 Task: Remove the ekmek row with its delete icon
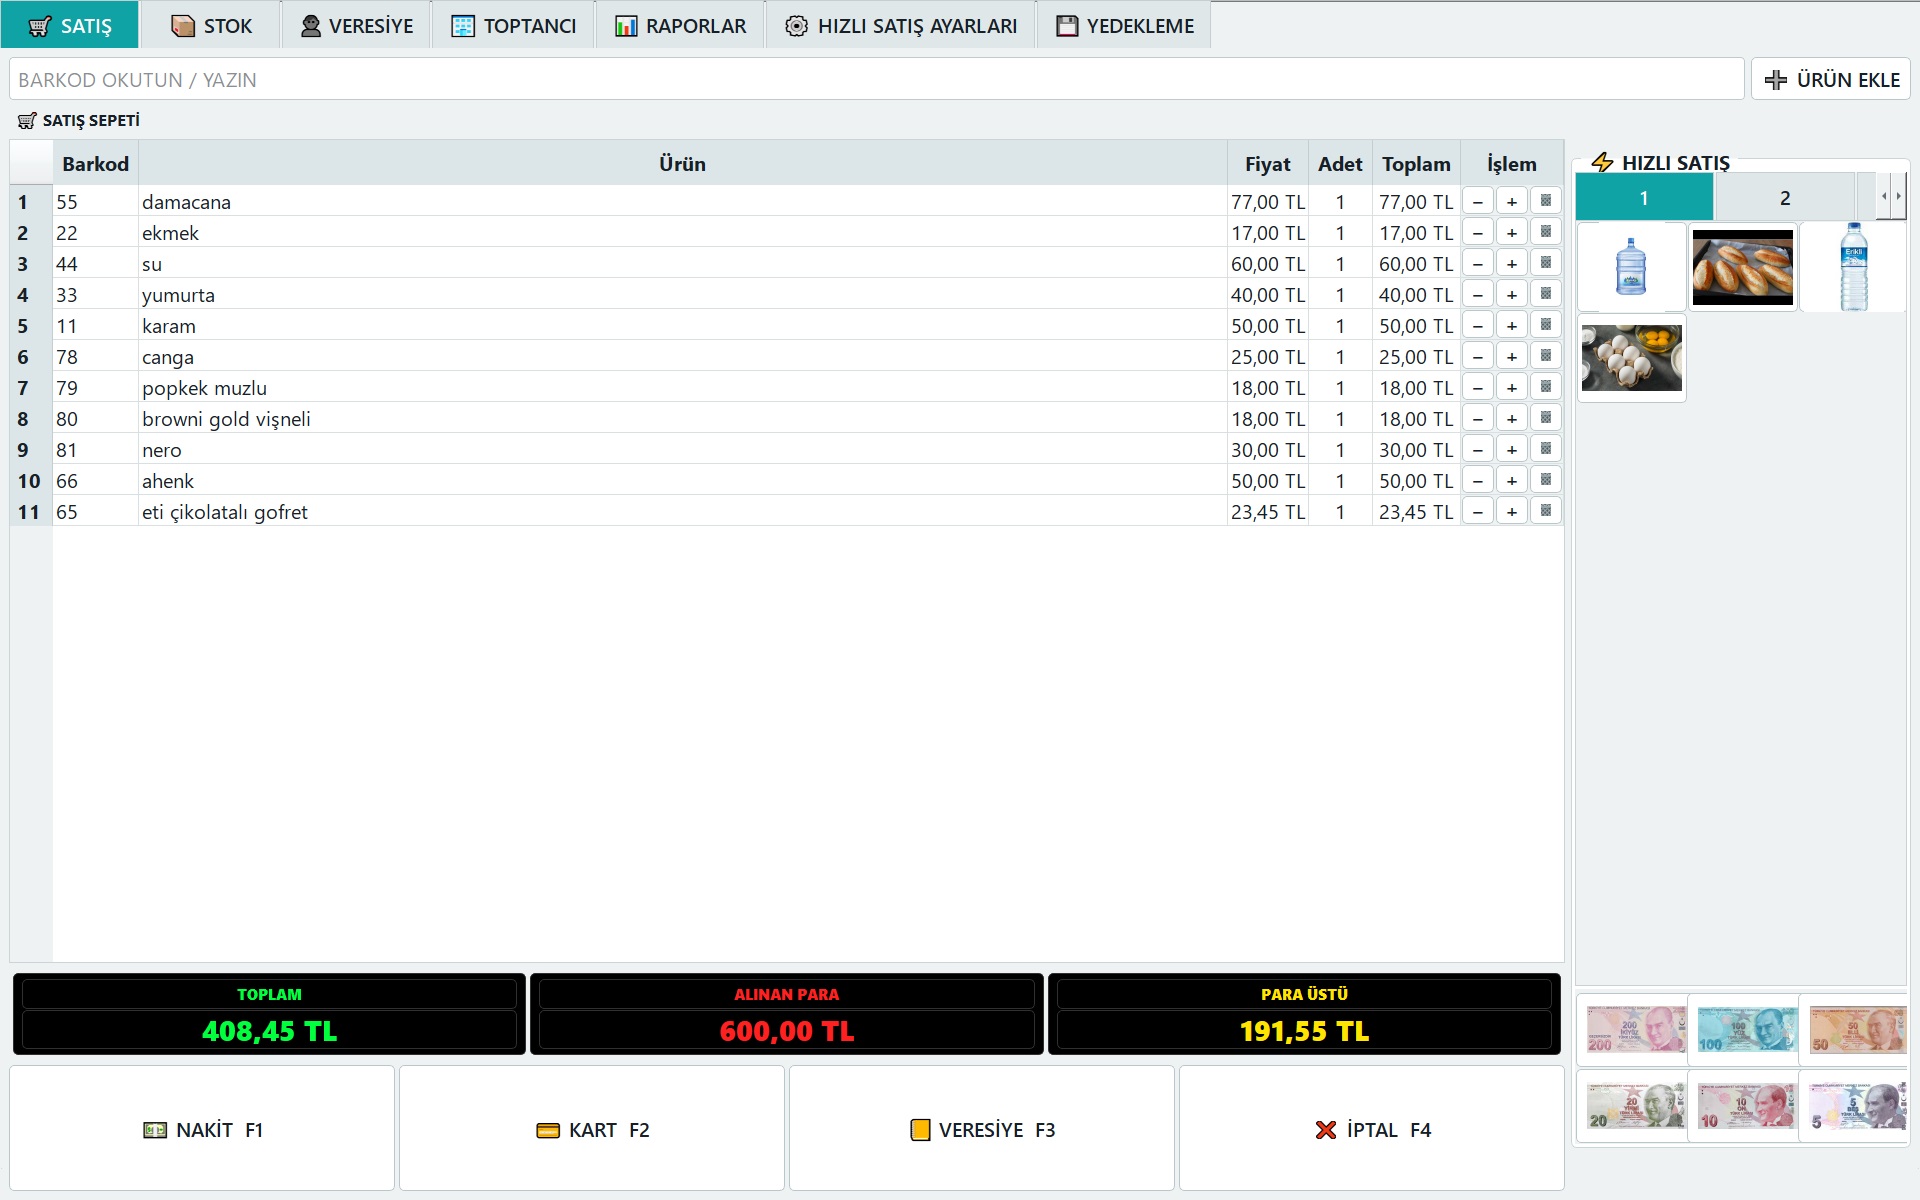coord(1546,232)
